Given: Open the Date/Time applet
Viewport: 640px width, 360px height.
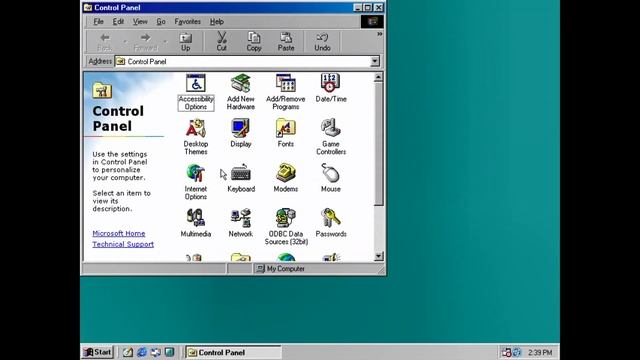Looking at the screenshot, I should click(x=331, y=88).
